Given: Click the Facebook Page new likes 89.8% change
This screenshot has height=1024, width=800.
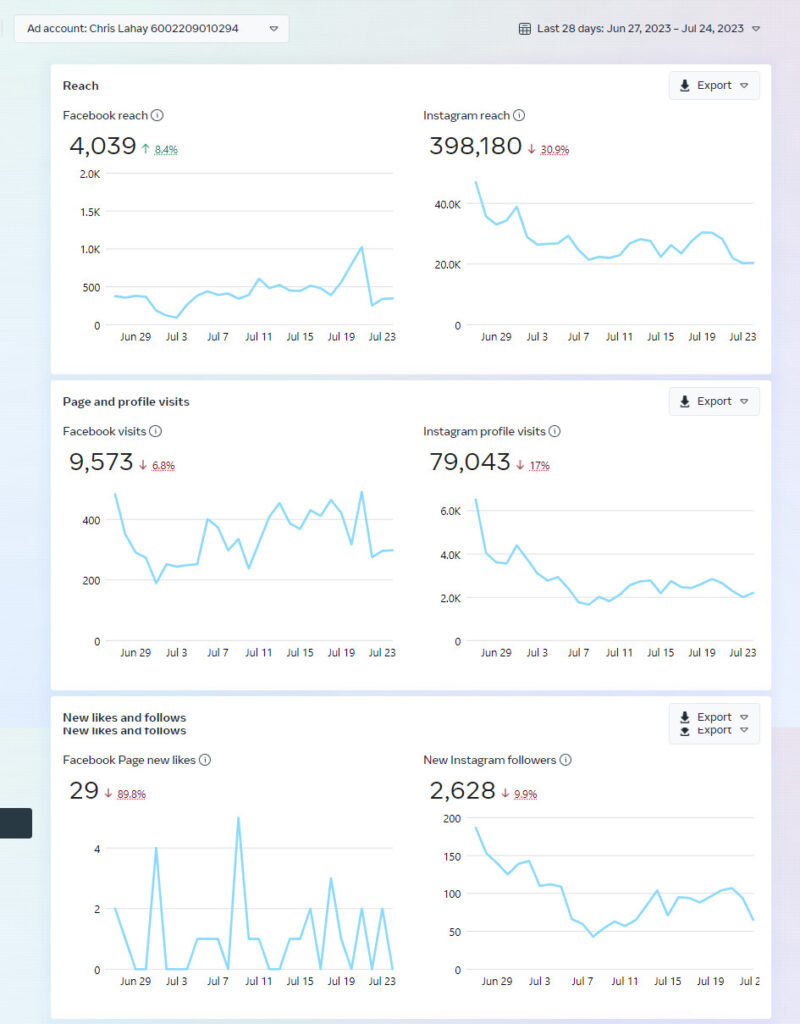Looking at the screenshot, I should pyautogui.click(x=132, y=795).
